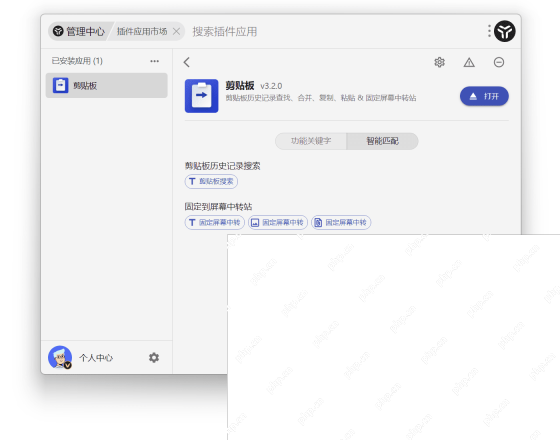The image size is (560, 440).
Task: Click the file-type 固定屏幕中转 tag
Action: point(341,222)
